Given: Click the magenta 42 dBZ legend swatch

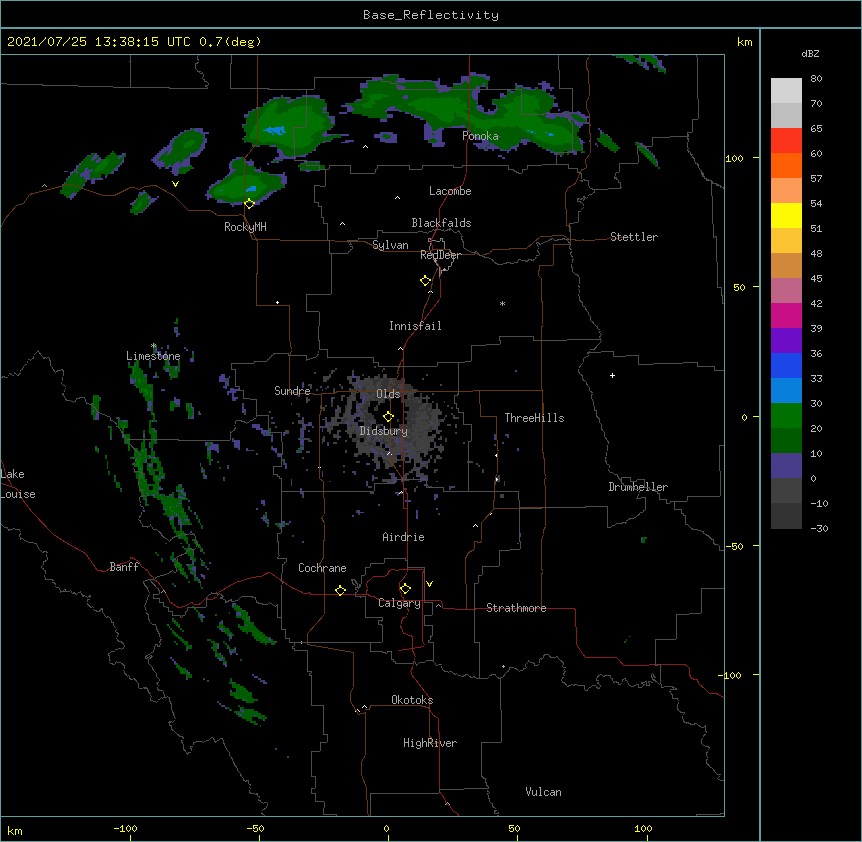Looking at the screenshot, I should (x=786, y=315).
